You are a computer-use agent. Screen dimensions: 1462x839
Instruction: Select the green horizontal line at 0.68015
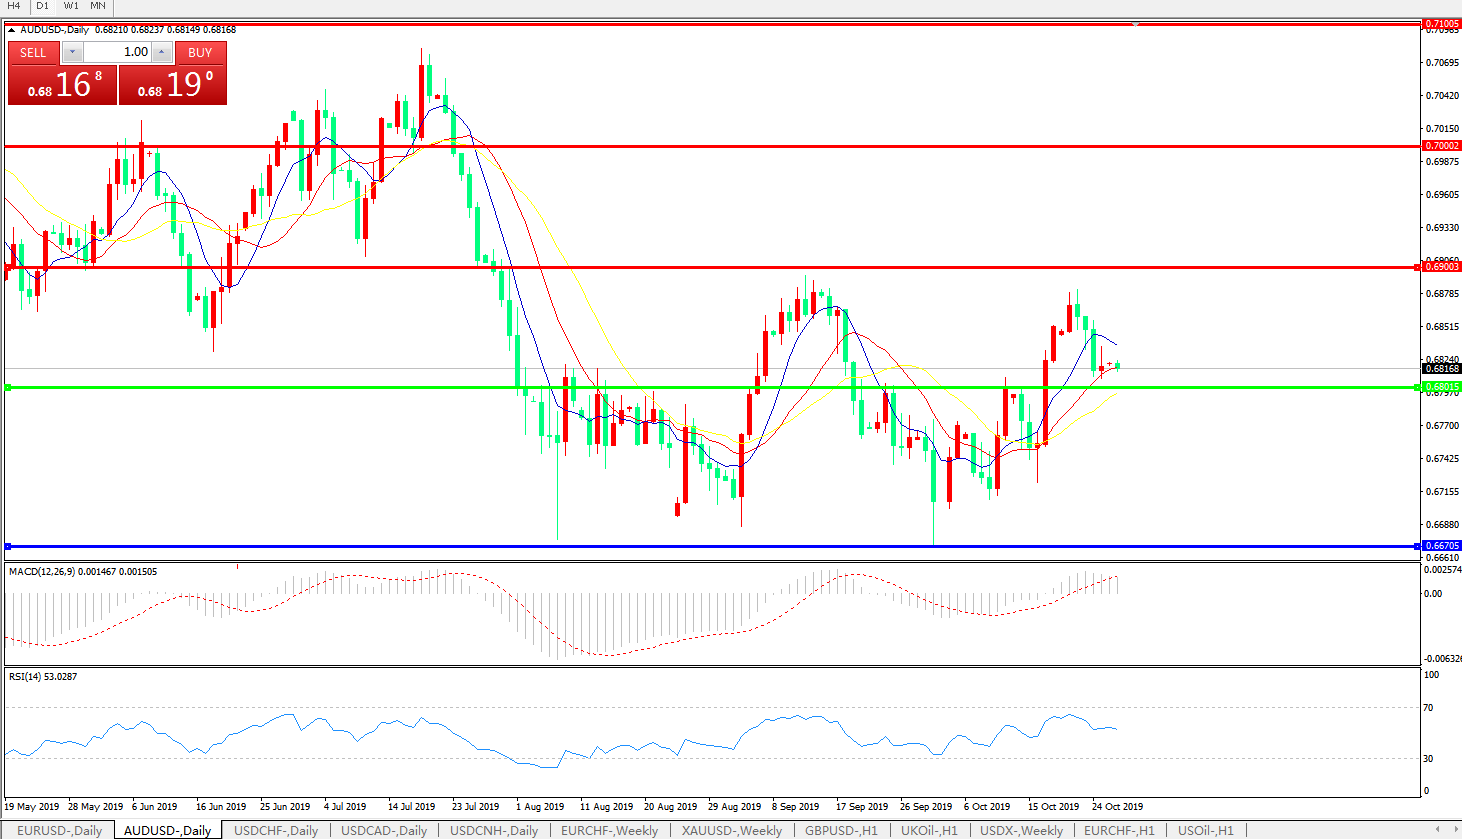[700, 387]
